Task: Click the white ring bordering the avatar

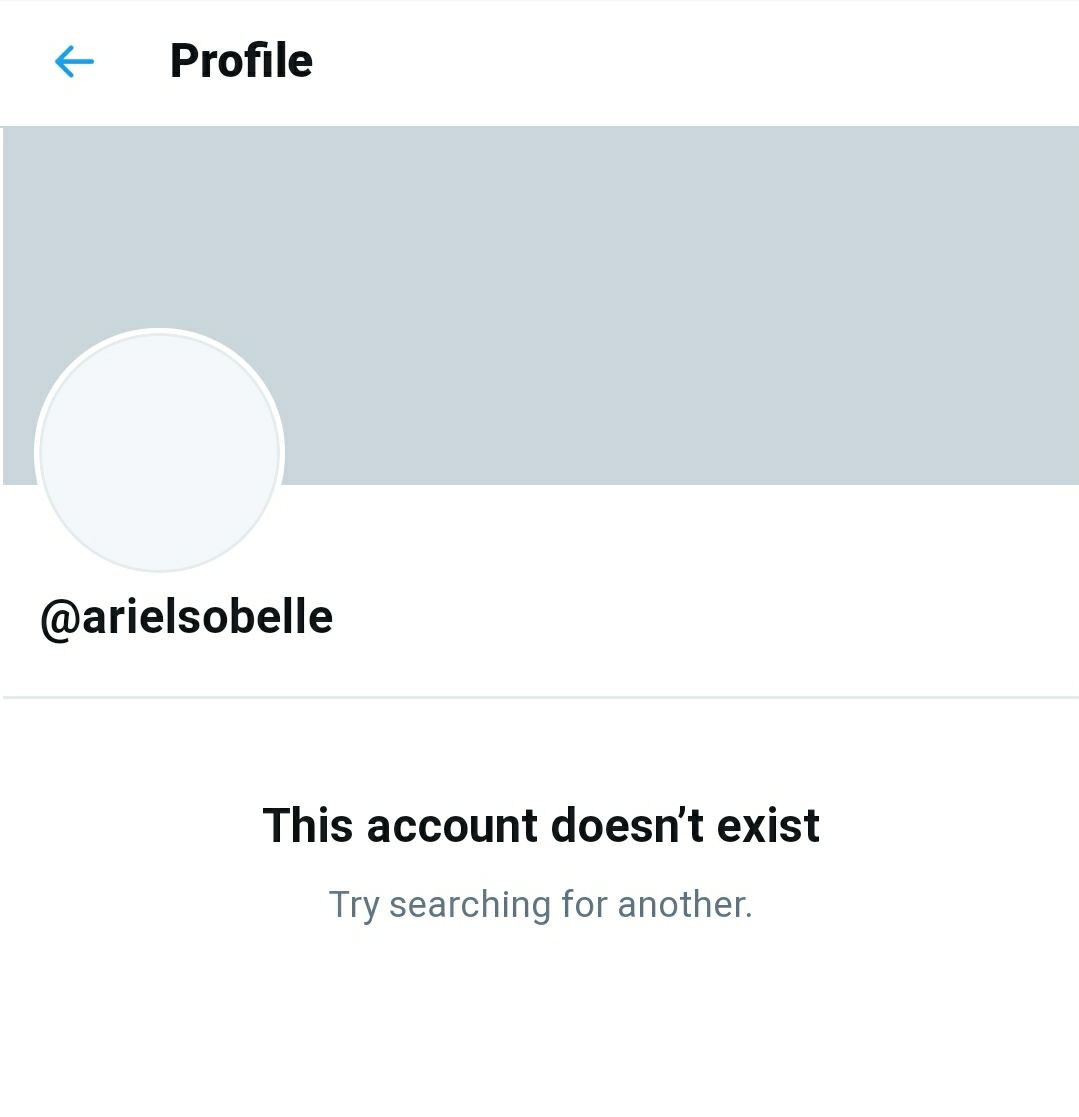Action: (160, 332)
